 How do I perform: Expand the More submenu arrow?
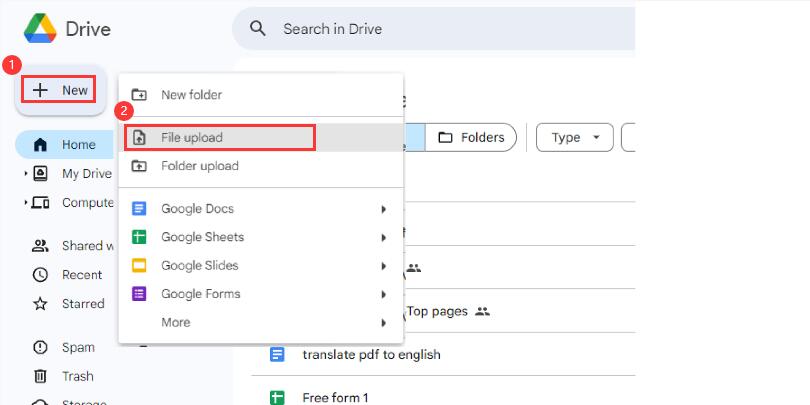(x=383, y=323)
